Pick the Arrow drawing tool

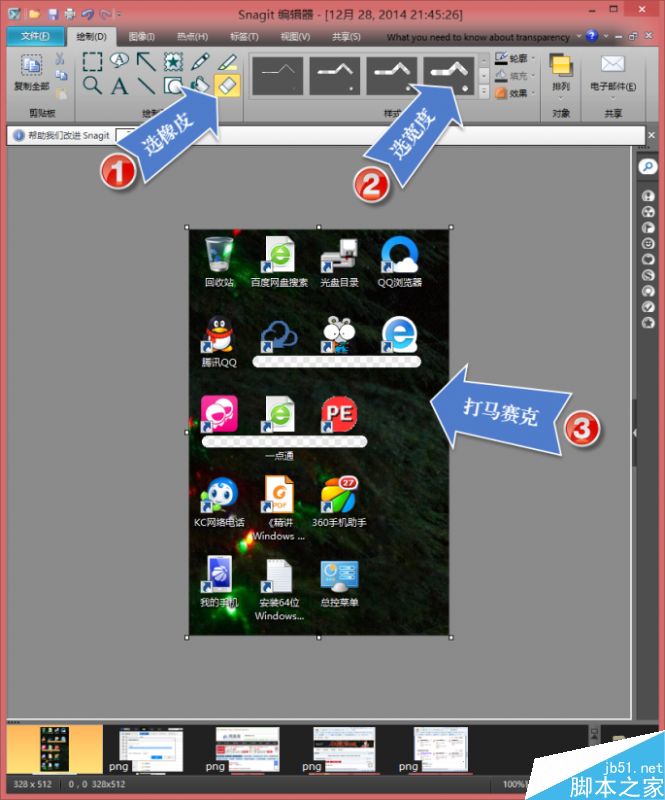(x=146, y=61)
